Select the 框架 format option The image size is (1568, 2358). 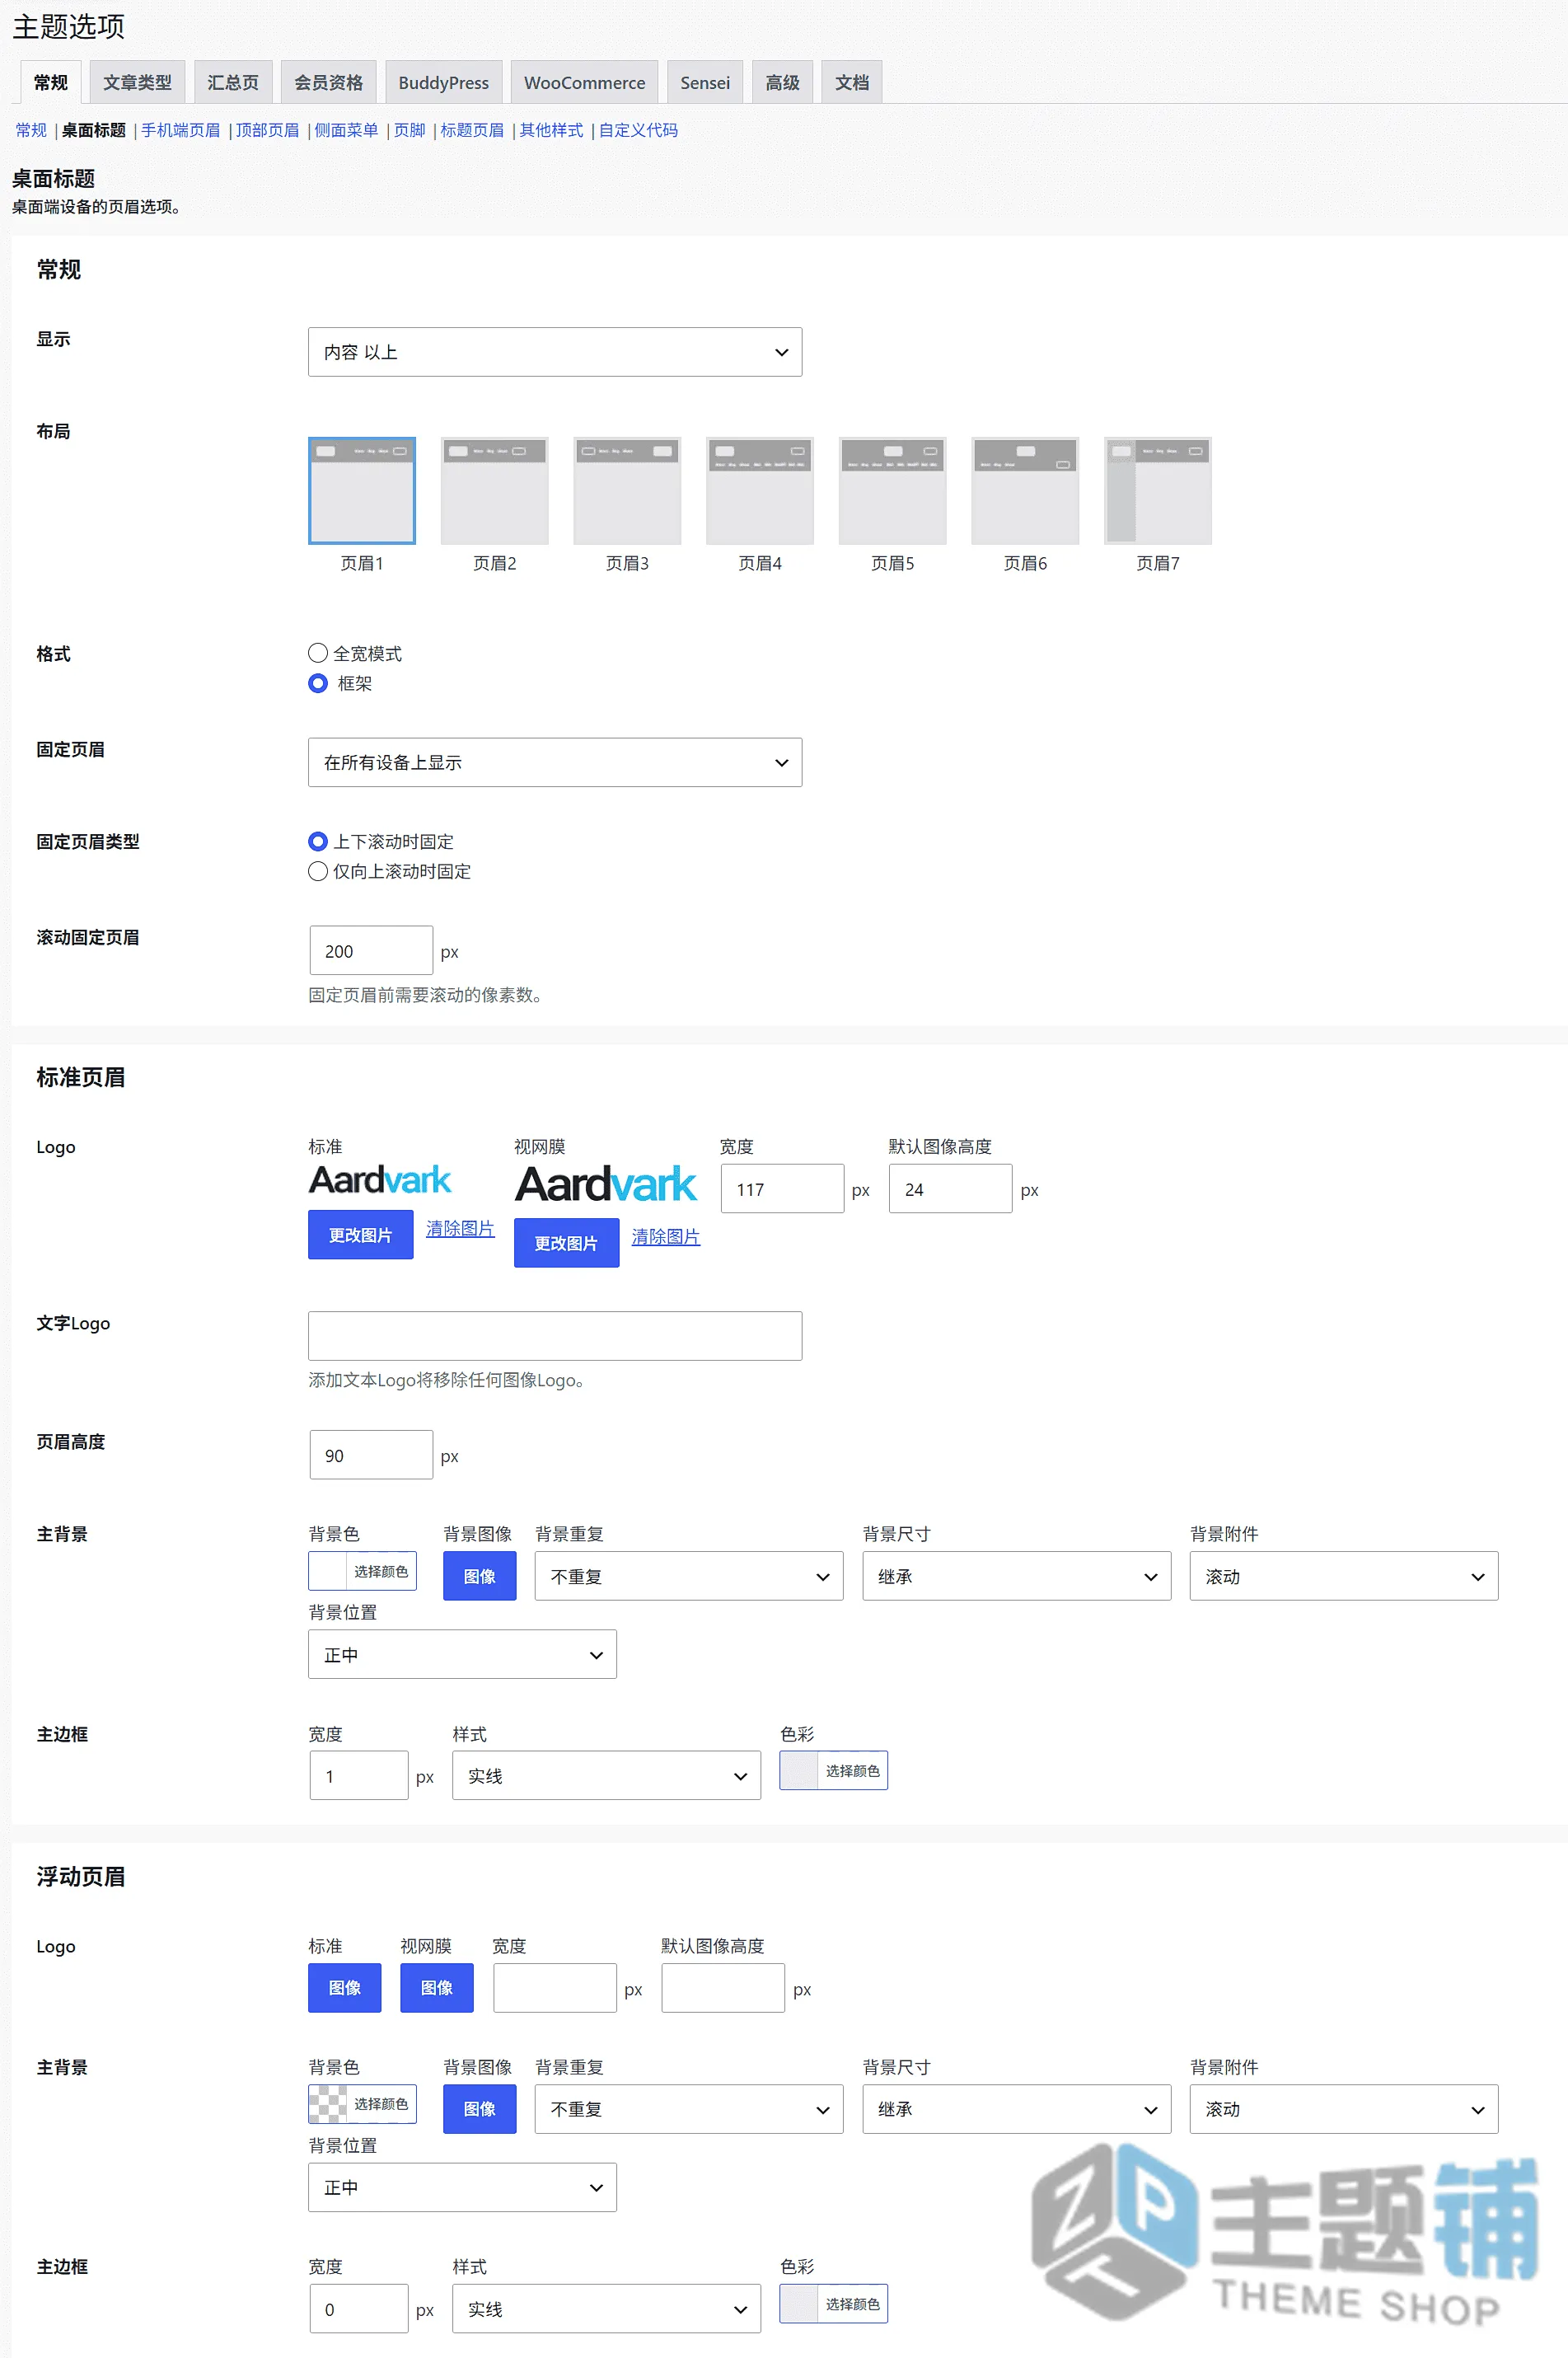[x=318, y=683]
